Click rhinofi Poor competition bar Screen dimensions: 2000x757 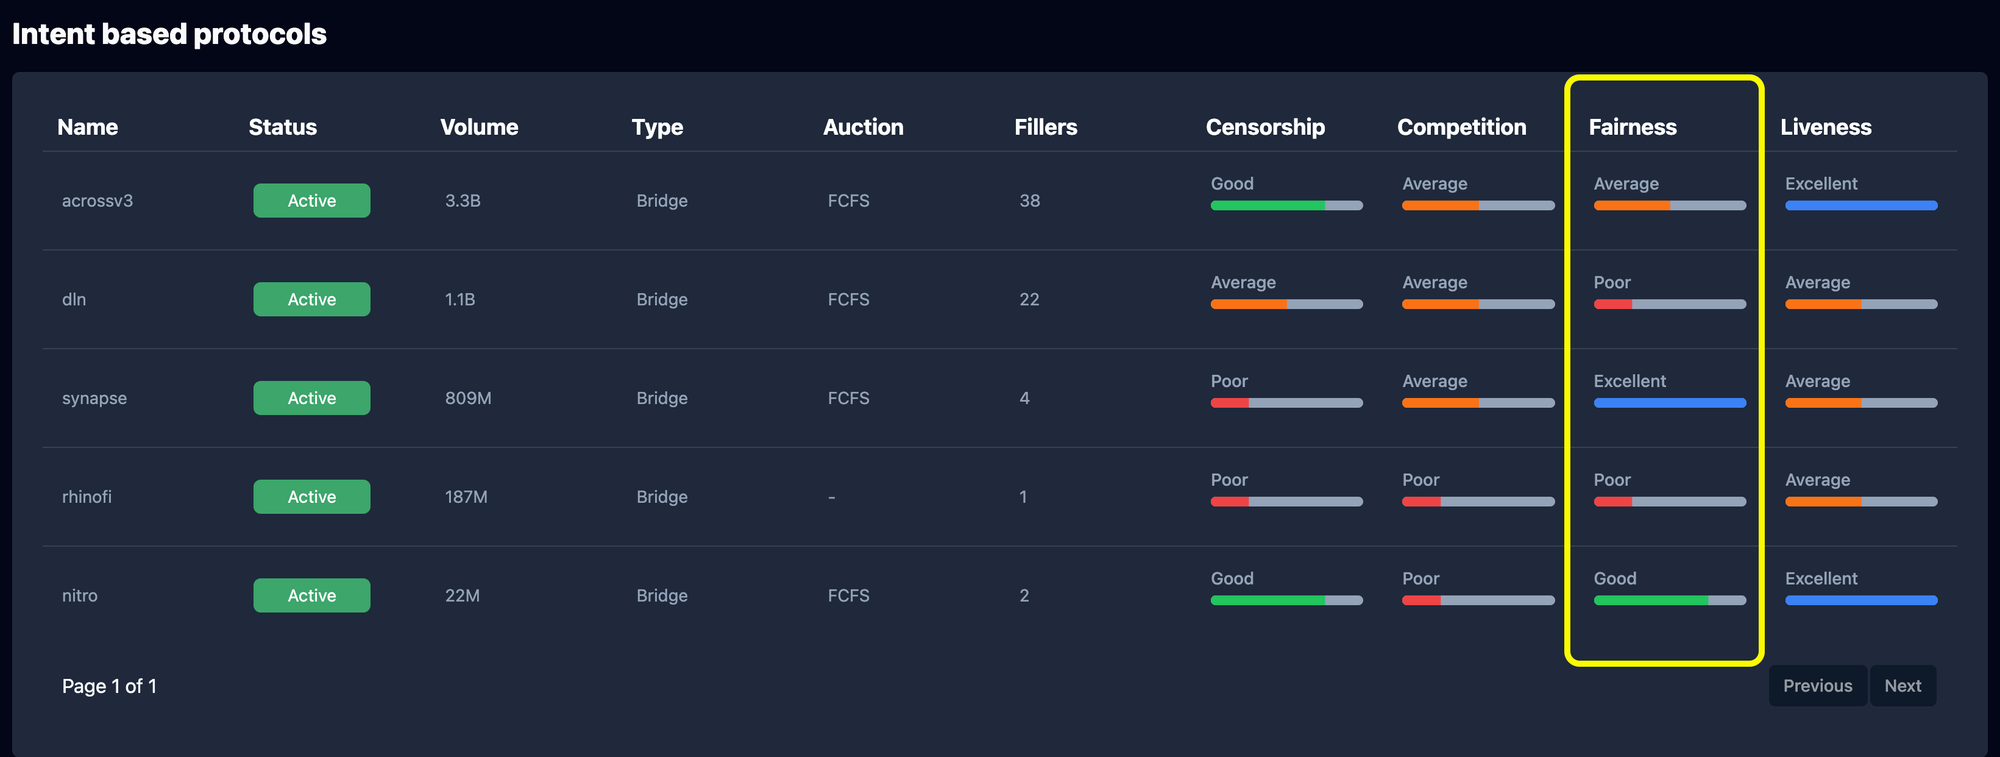pyautogui.click(x=1477, y=501)
